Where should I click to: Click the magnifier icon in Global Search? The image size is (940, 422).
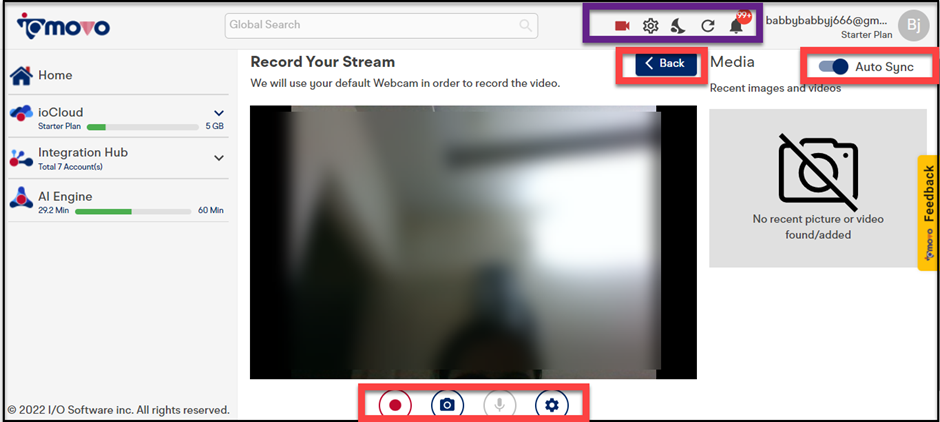(x=525, y=25)
